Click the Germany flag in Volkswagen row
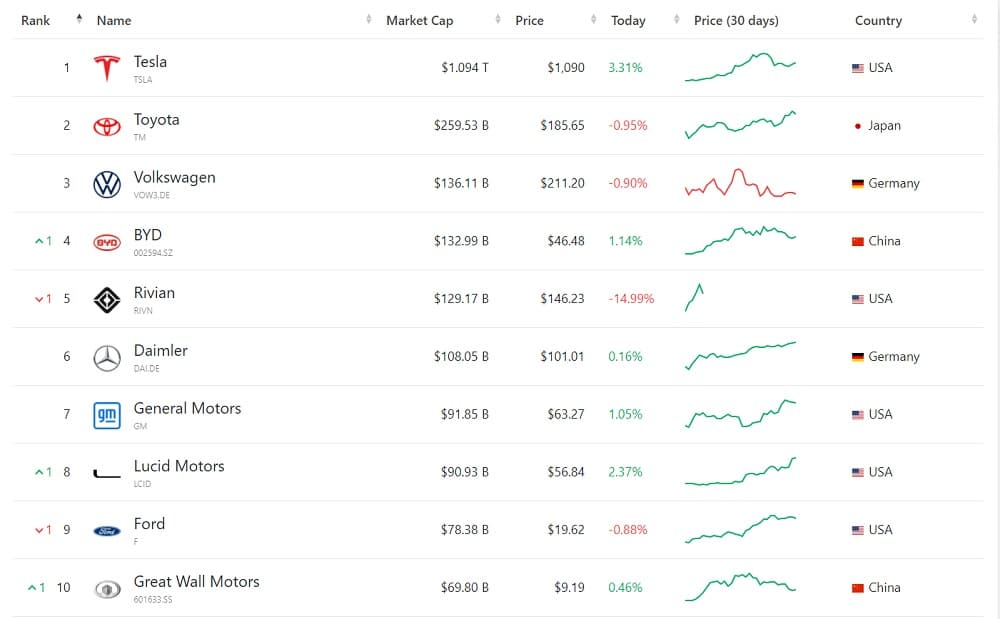 point(858,184)
